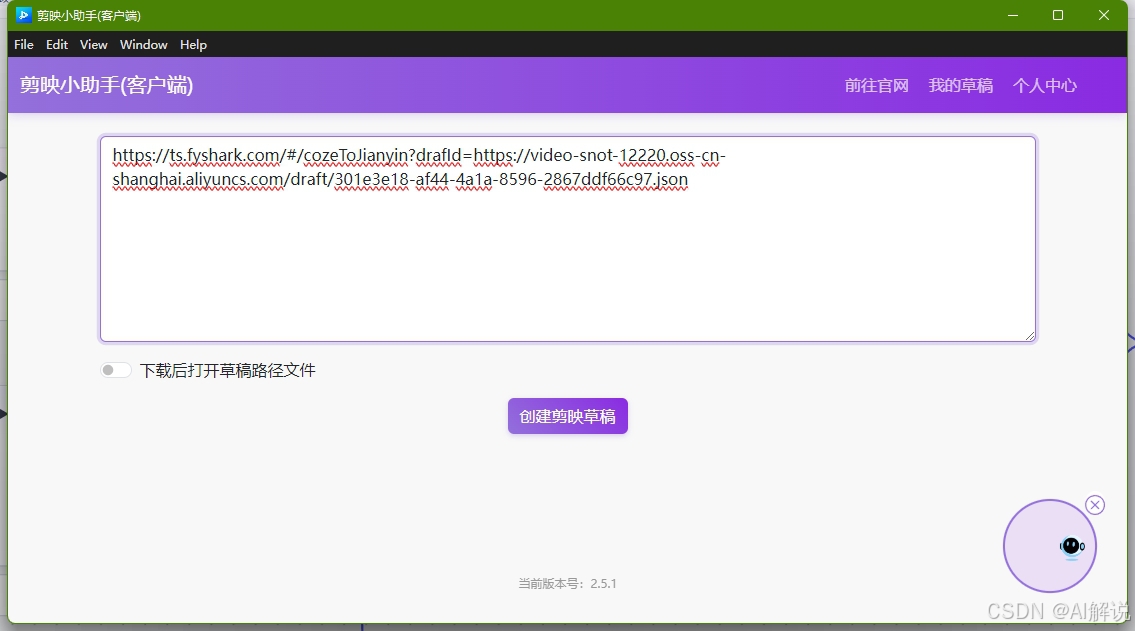Open the floating robot assistant bubble
Viewport: 1135px width, 631px height.
point(1050,546)
